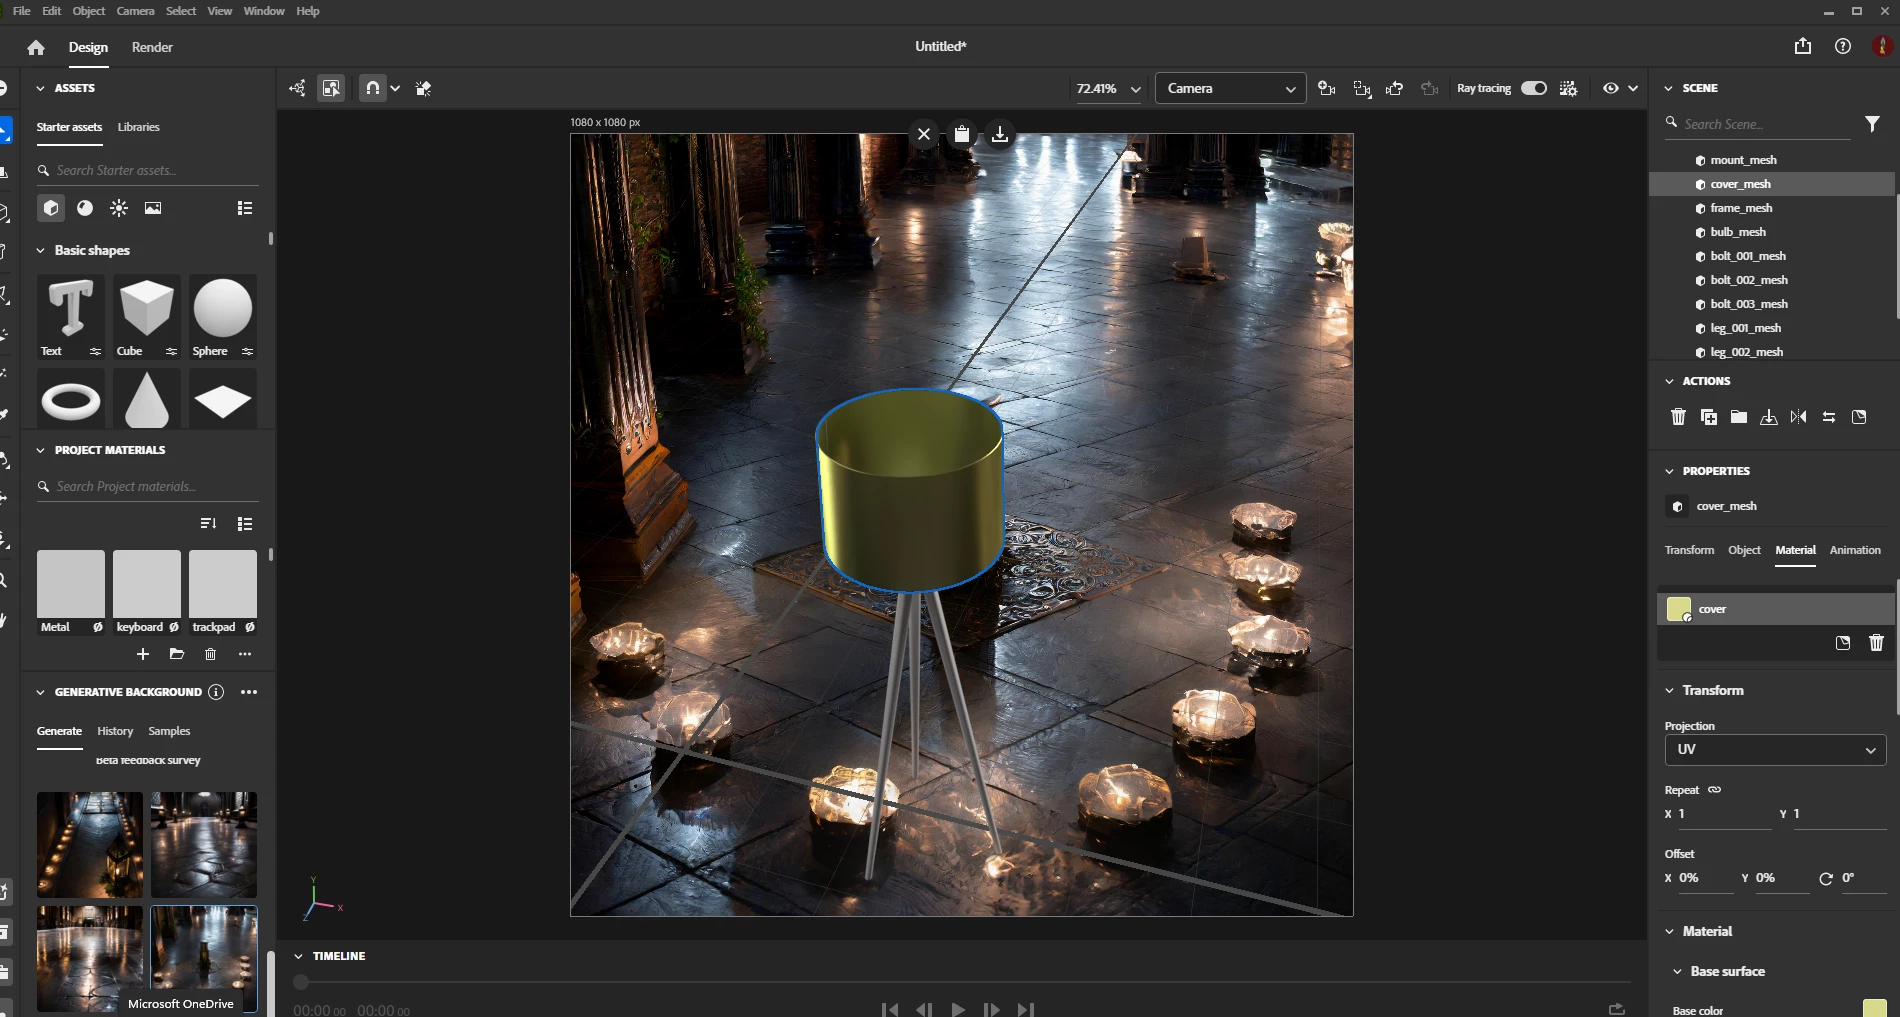Switch Project materials to list view

click(245, 524)
